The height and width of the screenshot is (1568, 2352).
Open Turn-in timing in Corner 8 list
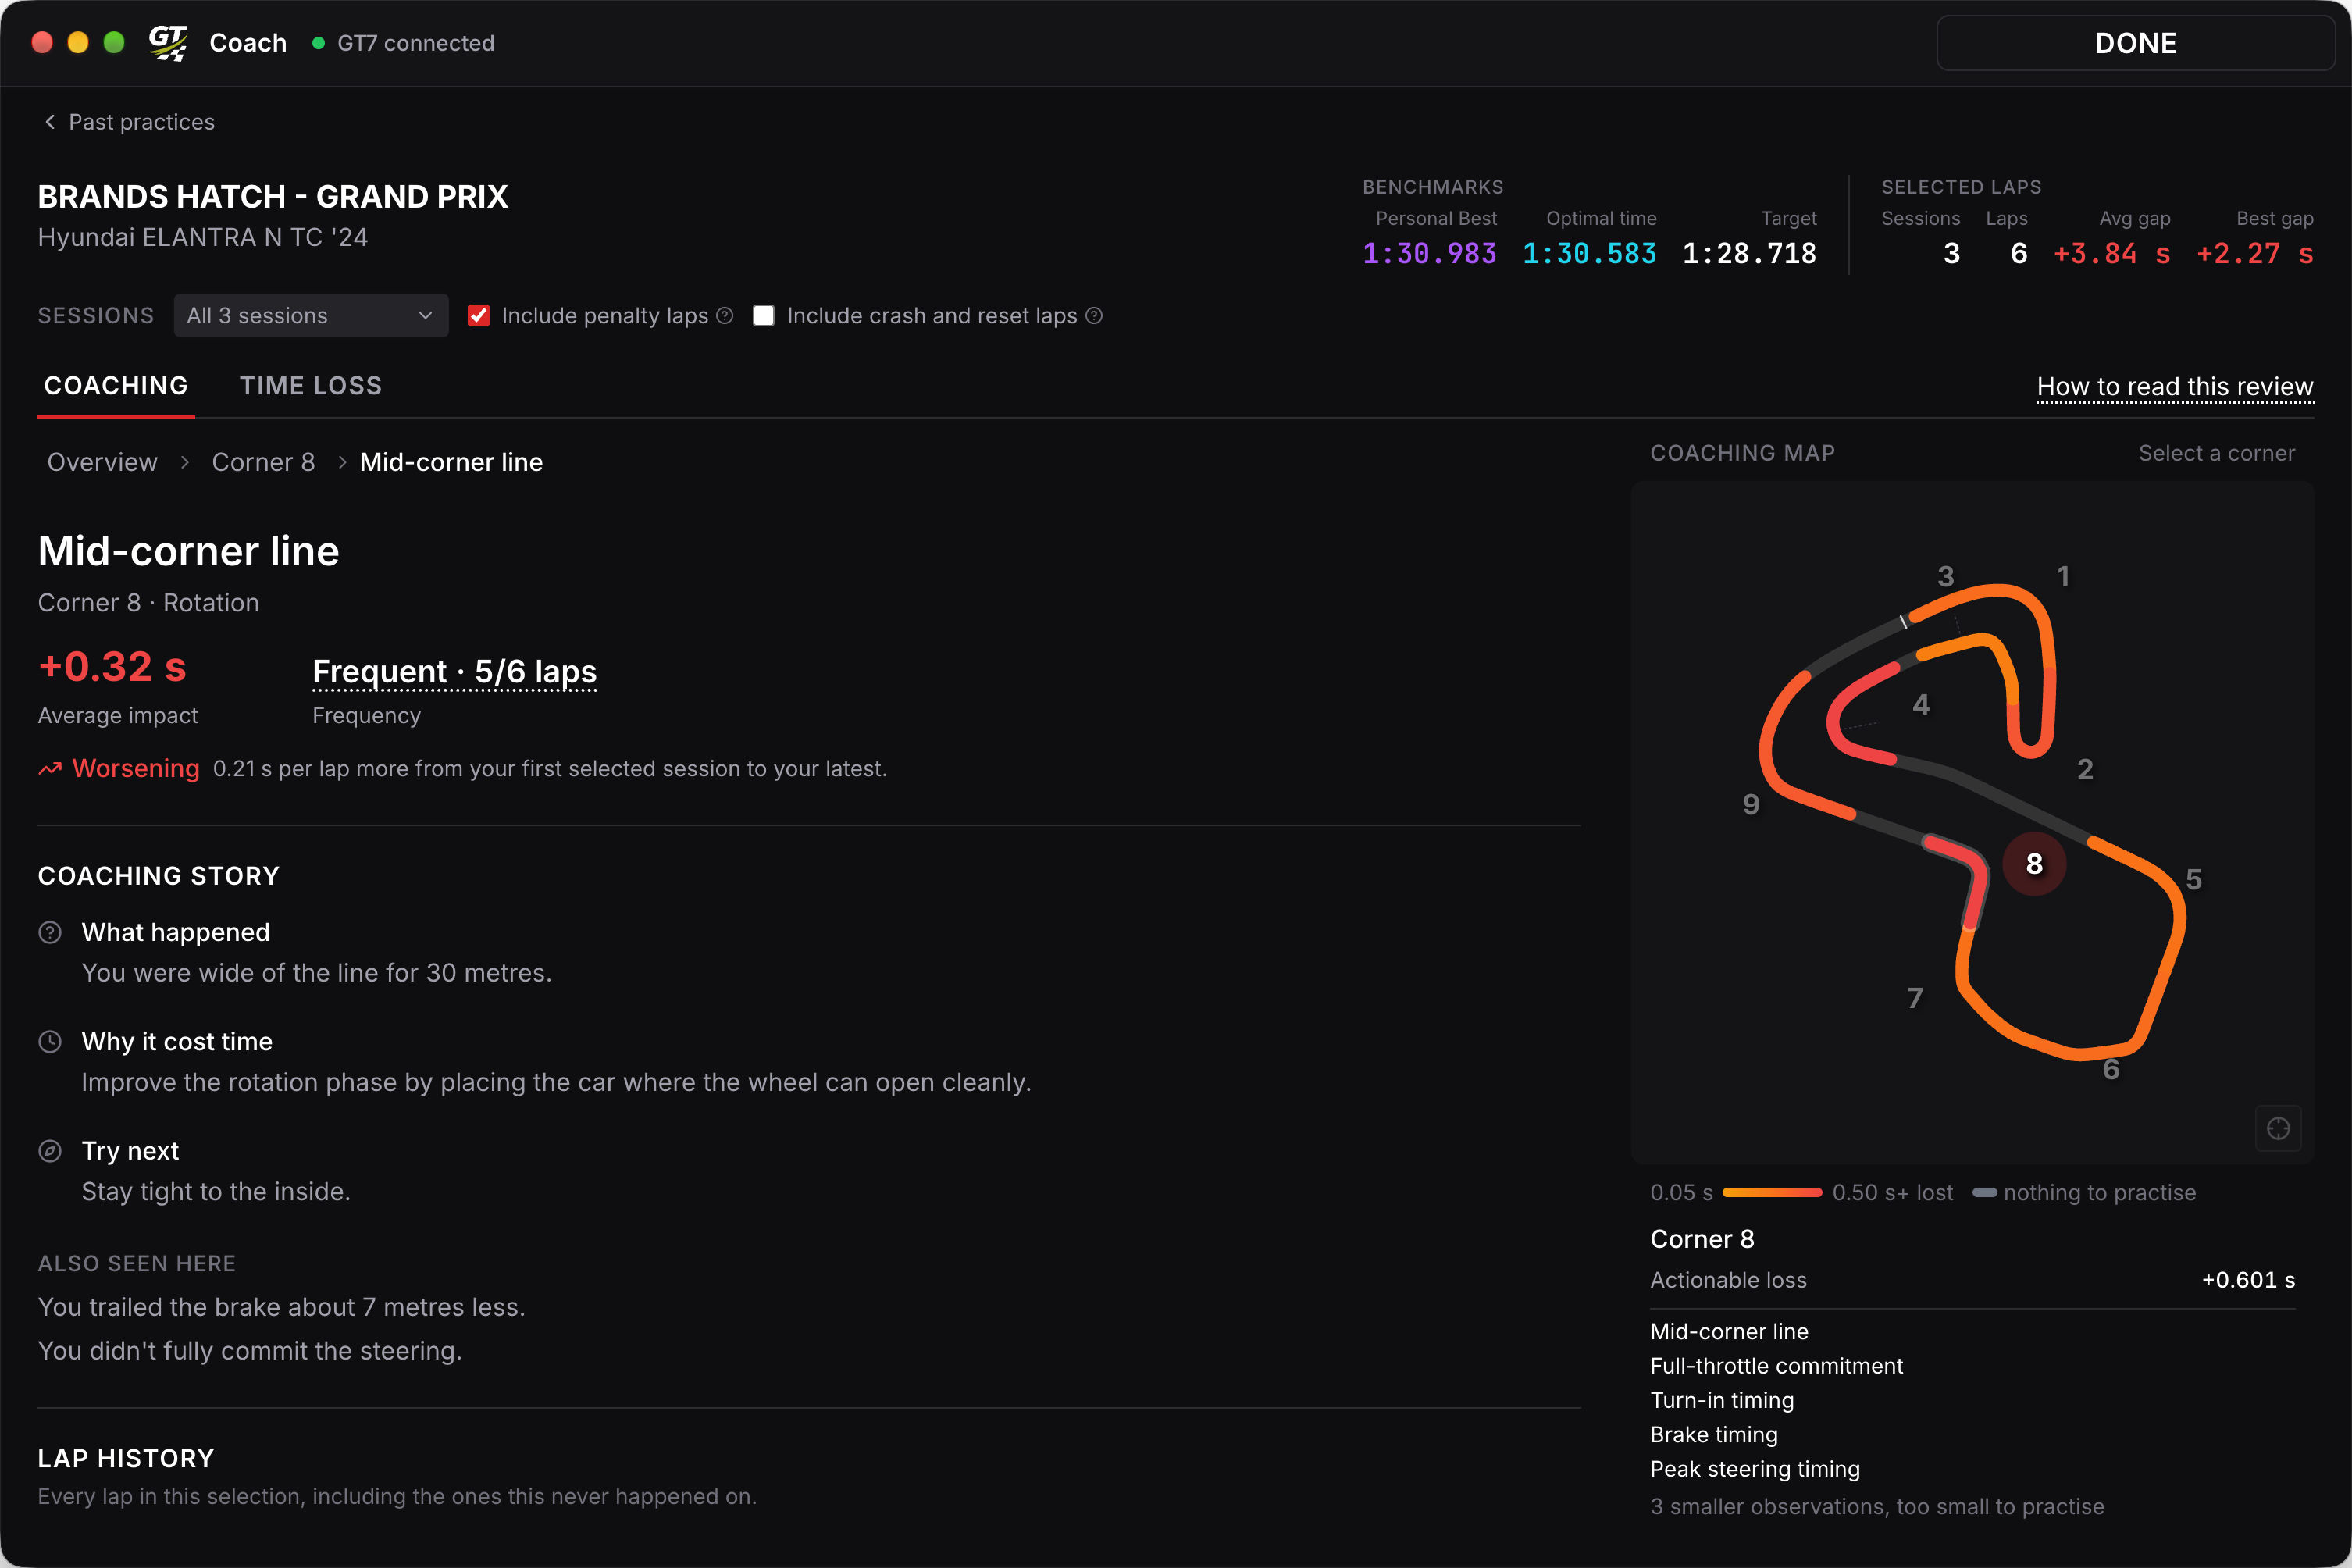[x=1722, y=1400]
